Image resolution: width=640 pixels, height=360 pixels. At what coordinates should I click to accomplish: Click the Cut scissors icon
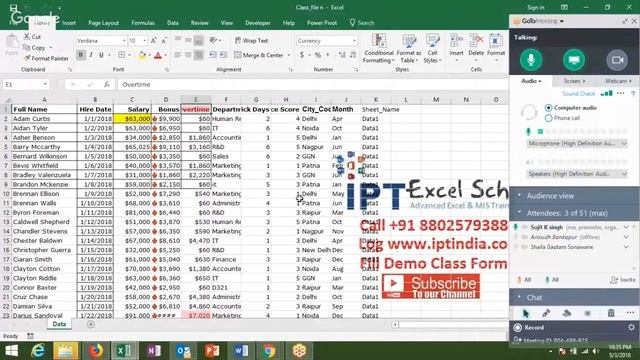(27, 37)
